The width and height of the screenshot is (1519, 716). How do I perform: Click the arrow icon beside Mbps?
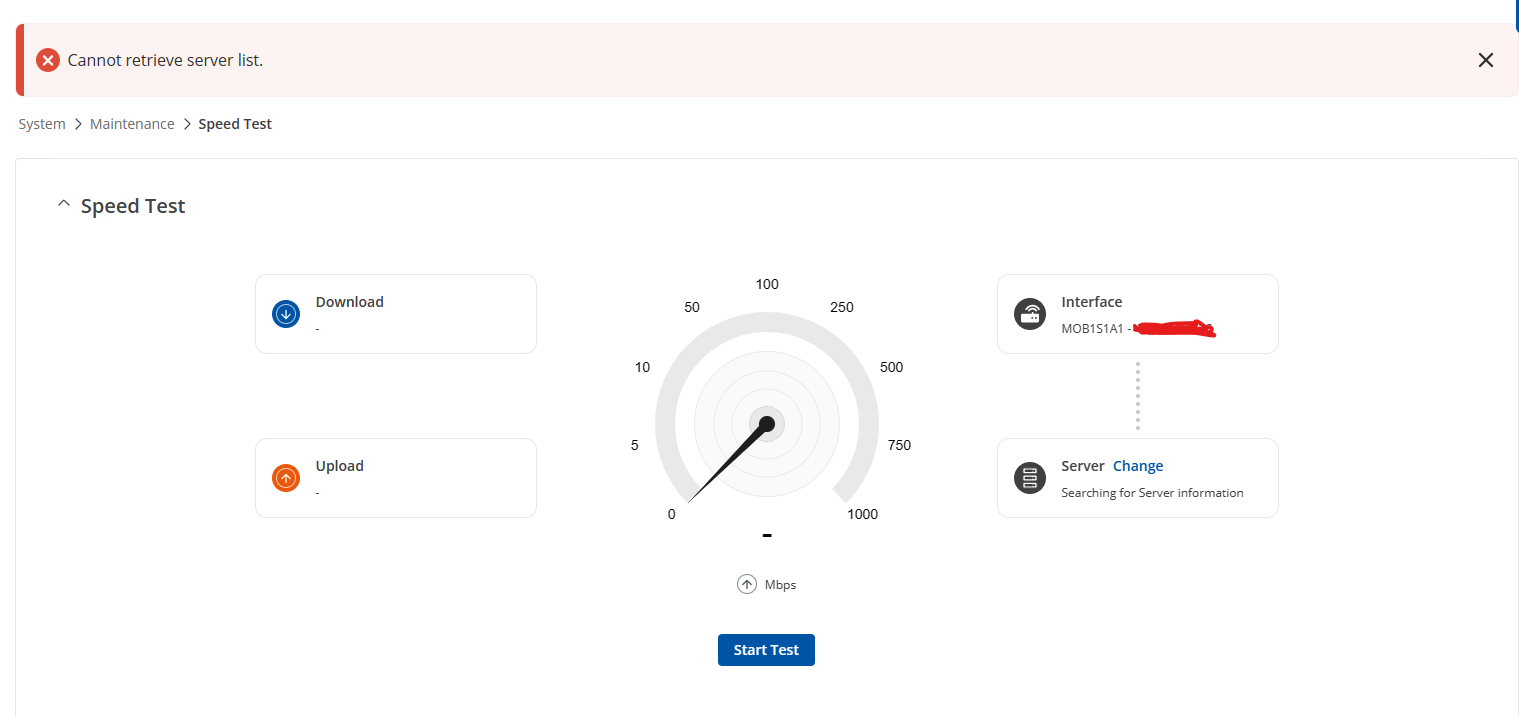click(747, 584)
